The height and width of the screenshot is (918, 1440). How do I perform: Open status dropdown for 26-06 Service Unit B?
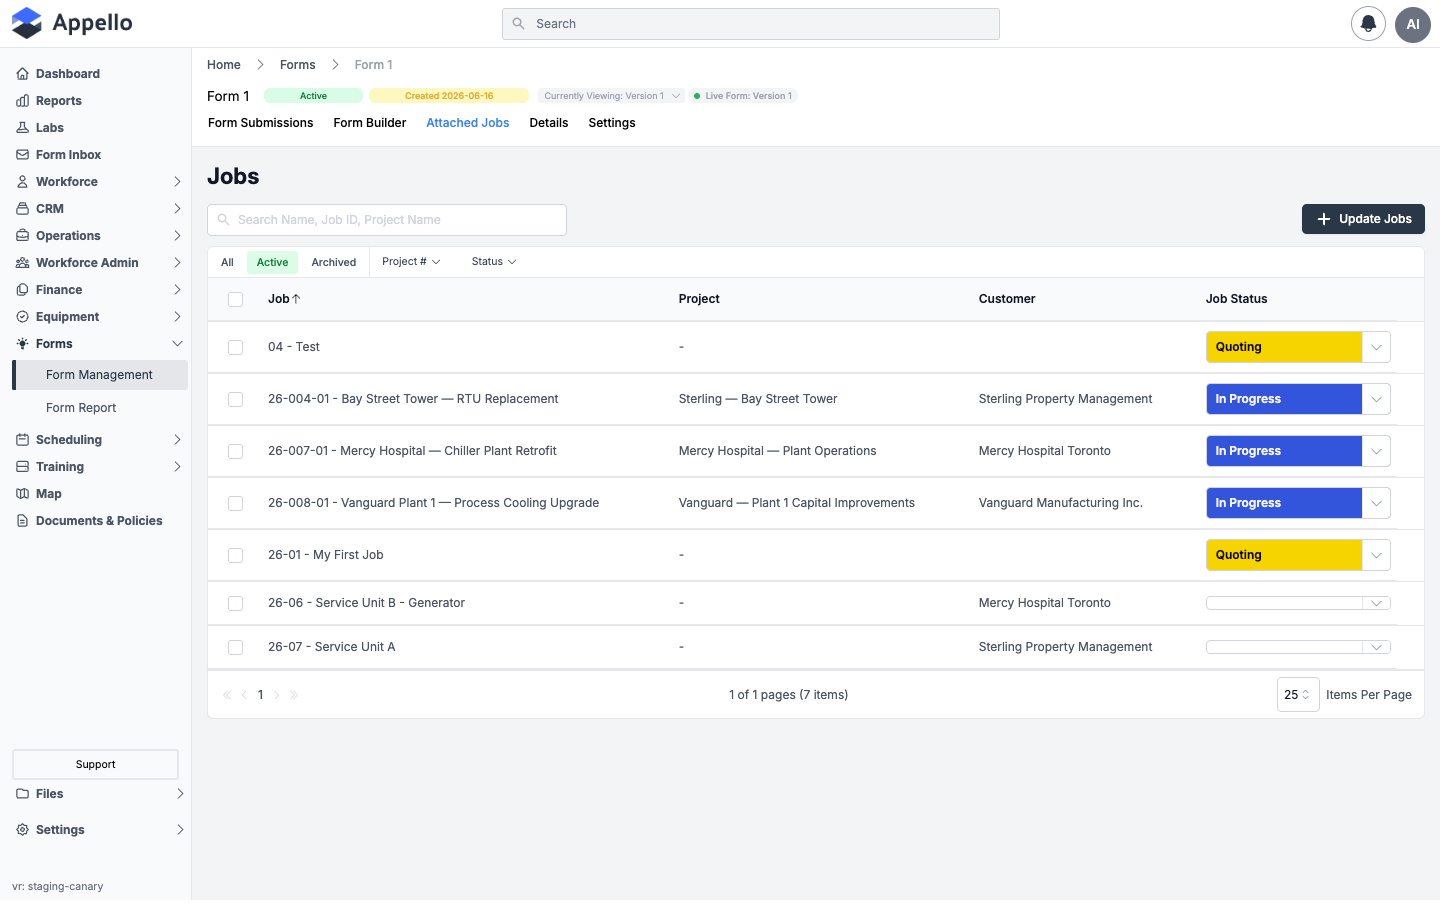tap(1376, 603)
